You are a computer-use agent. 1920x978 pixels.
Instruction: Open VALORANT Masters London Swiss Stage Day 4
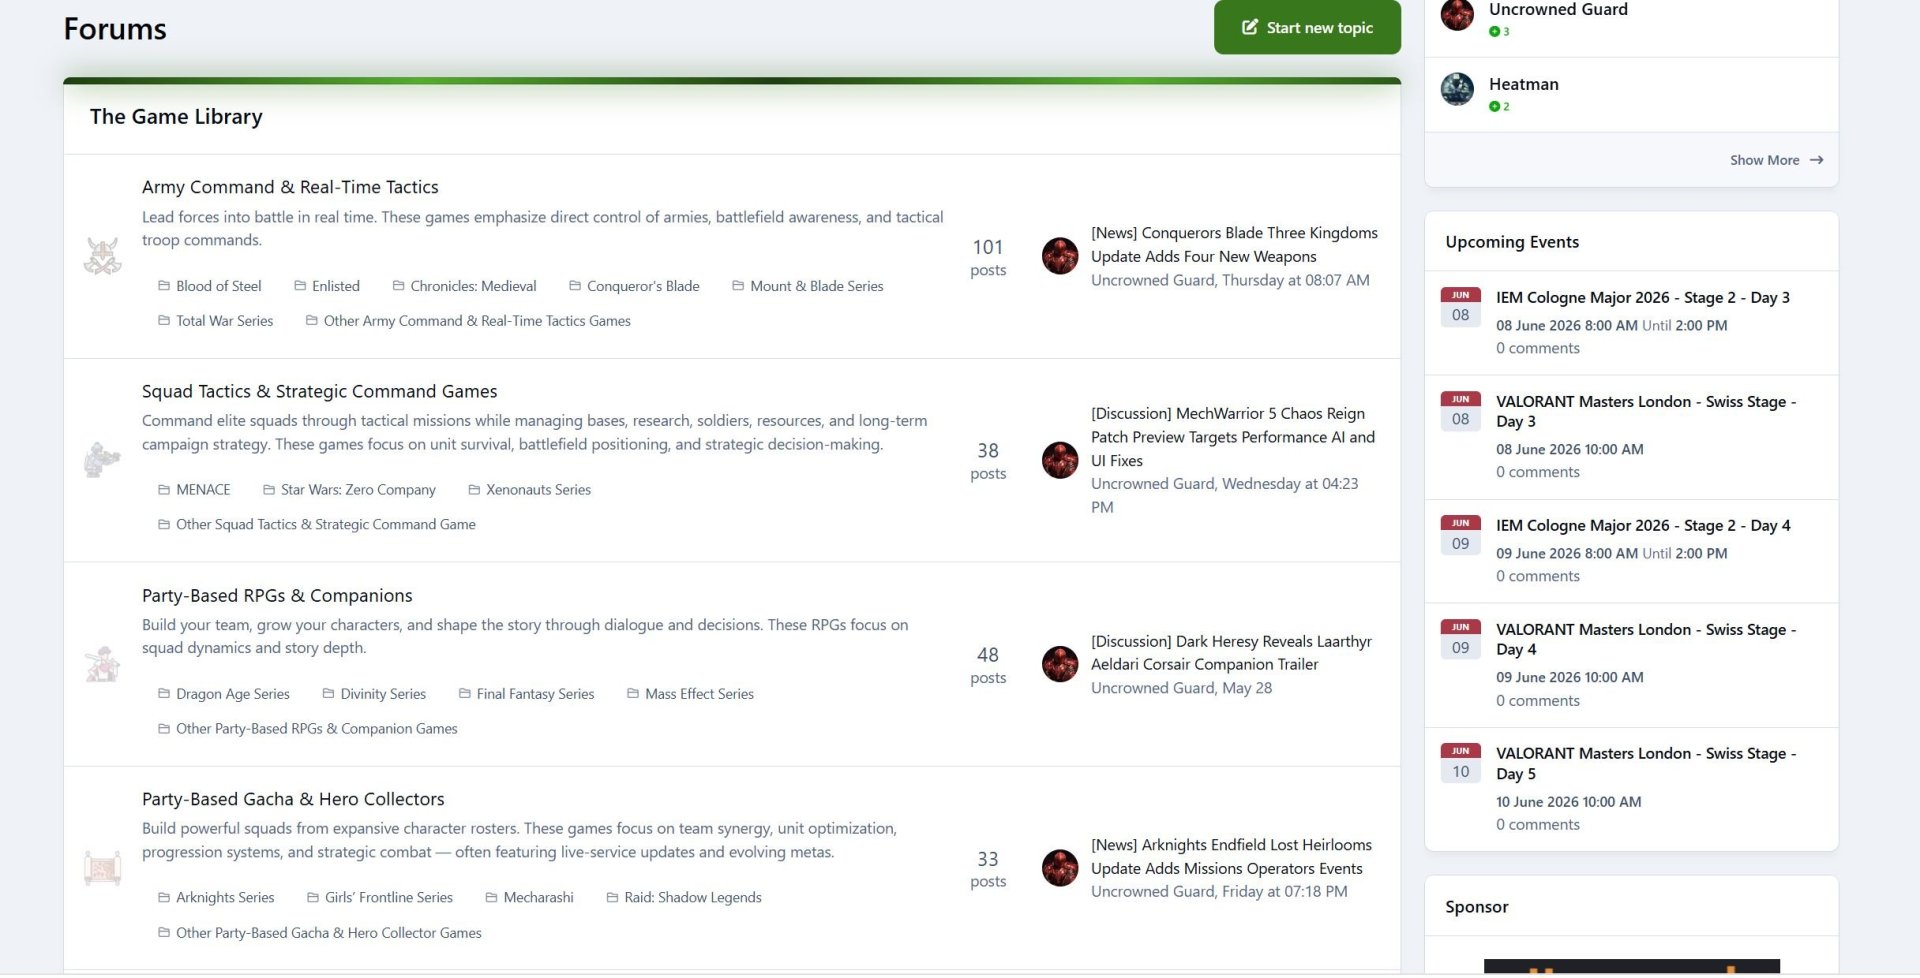pos(1646,639)
